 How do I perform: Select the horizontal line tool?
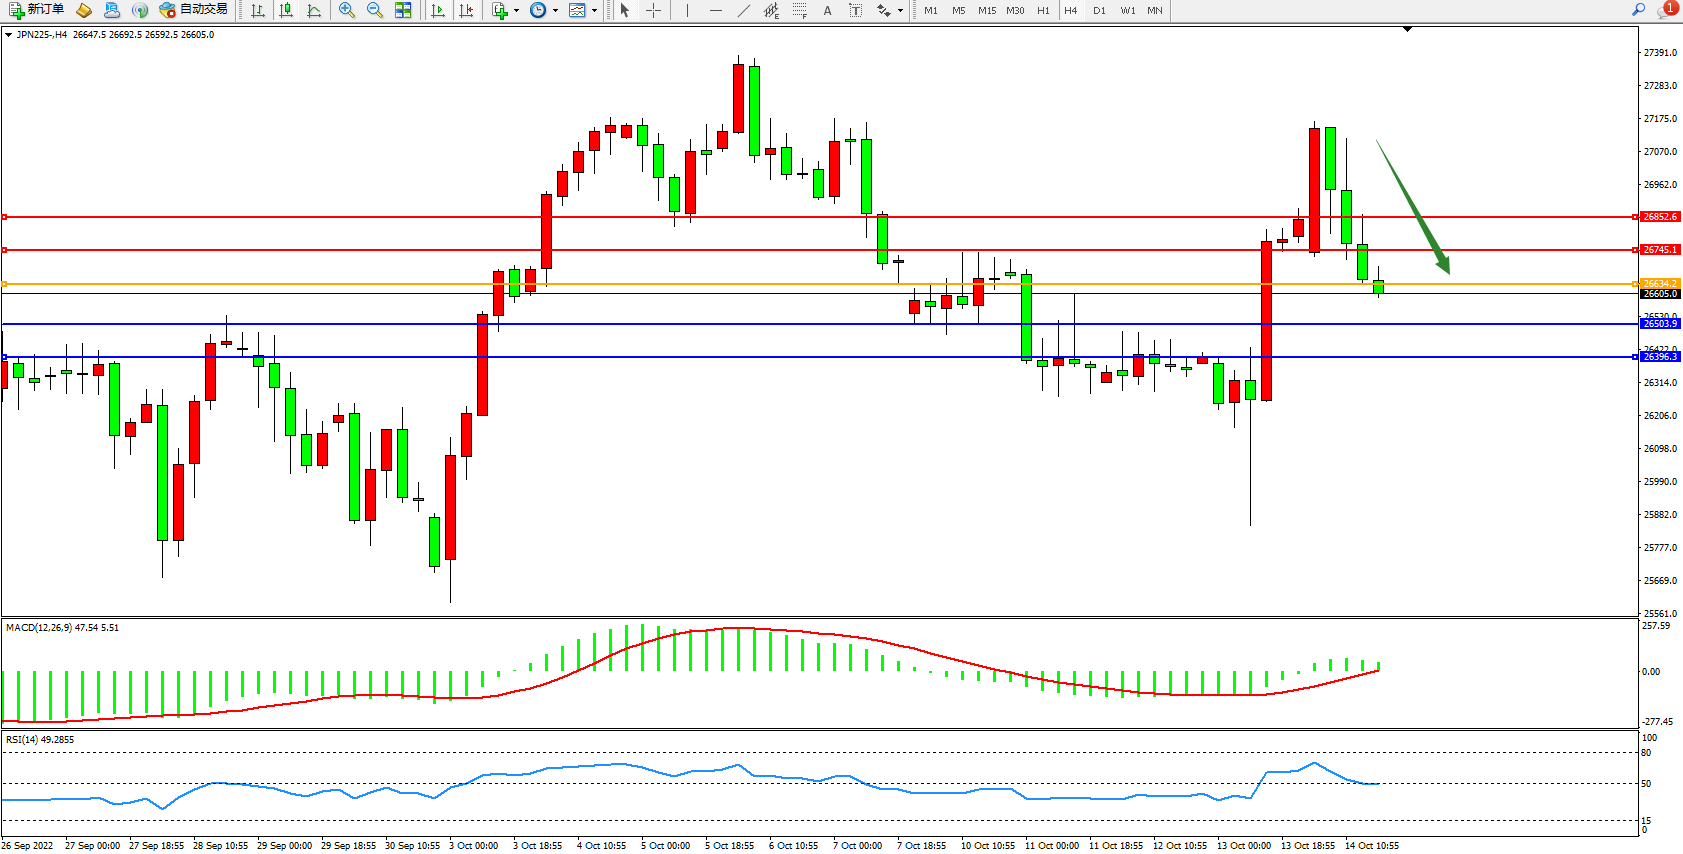pyautogui.click(x=715, y=10)
